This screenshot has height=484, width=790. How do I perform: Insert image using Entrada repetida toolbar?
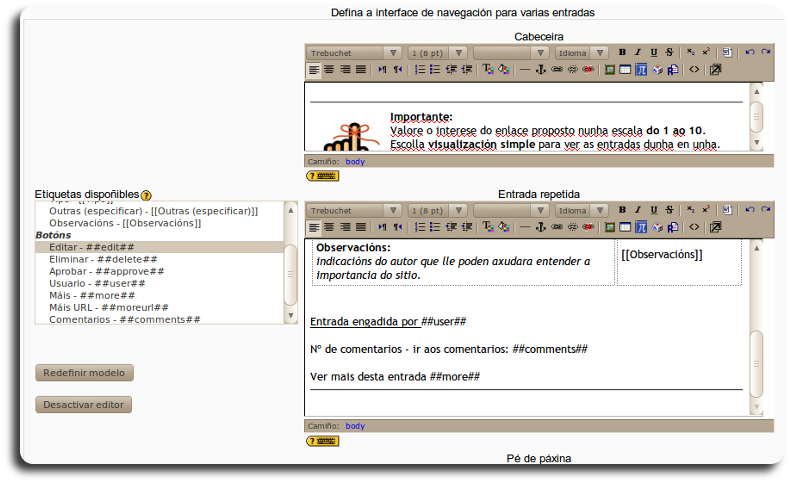pyautogui.click(x=609, y=227)
